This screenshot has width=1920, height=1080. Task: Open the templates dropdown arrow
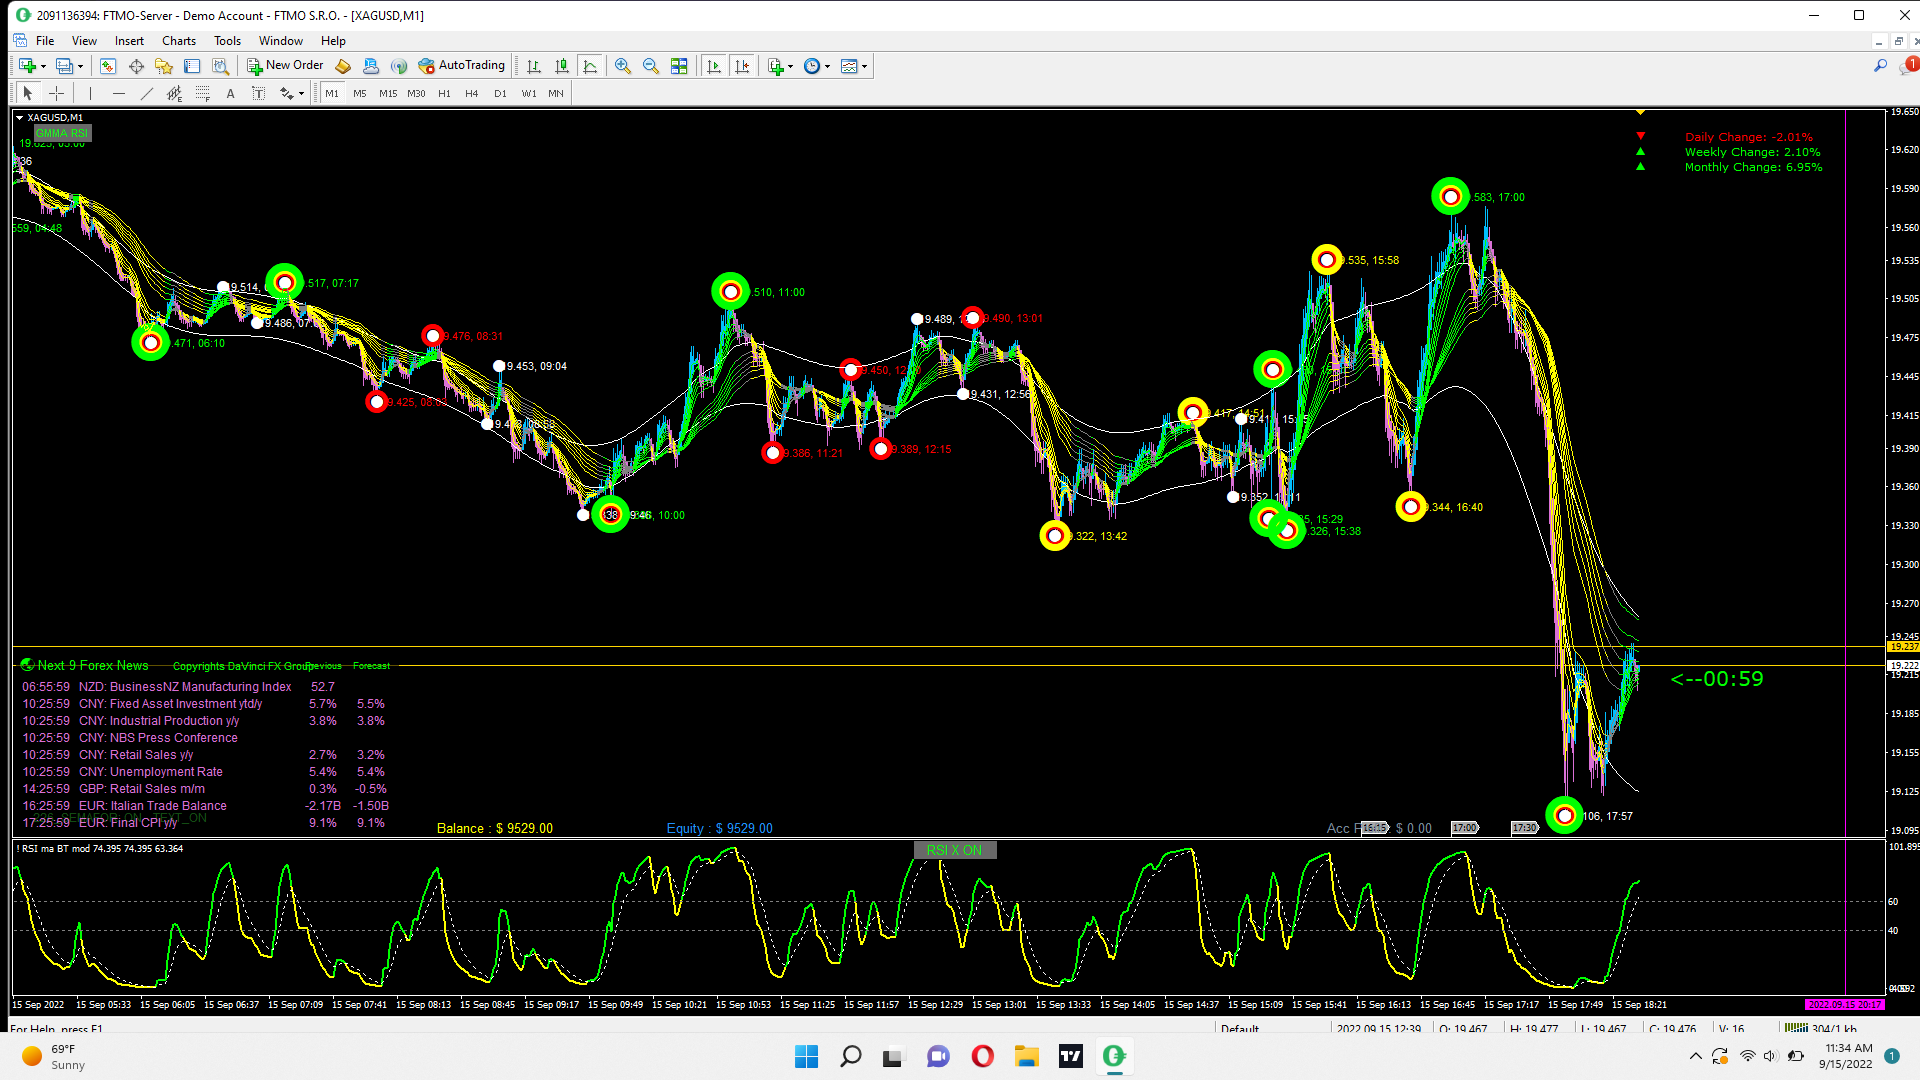point(864,67)
